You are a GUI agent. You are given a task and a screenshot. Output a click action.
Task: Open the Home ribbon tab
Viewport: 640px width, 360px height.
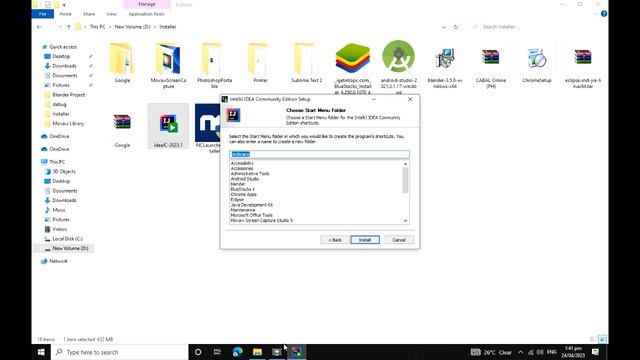pyautogui.click(x=65, y=14)
